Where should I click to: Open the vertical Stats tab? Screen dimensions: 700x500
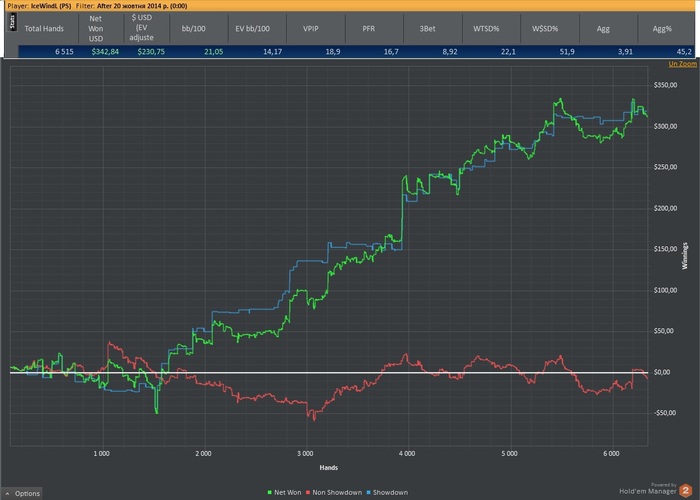coord(12,22)
